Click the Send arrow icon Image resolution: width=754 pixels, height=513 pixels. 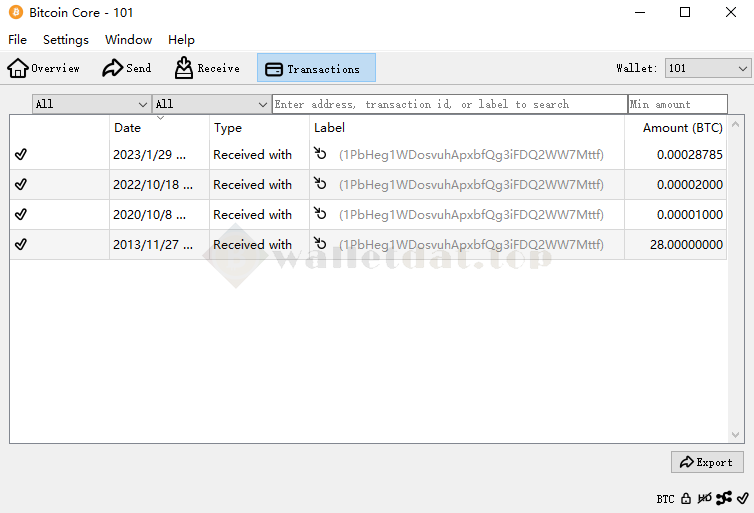112,68
